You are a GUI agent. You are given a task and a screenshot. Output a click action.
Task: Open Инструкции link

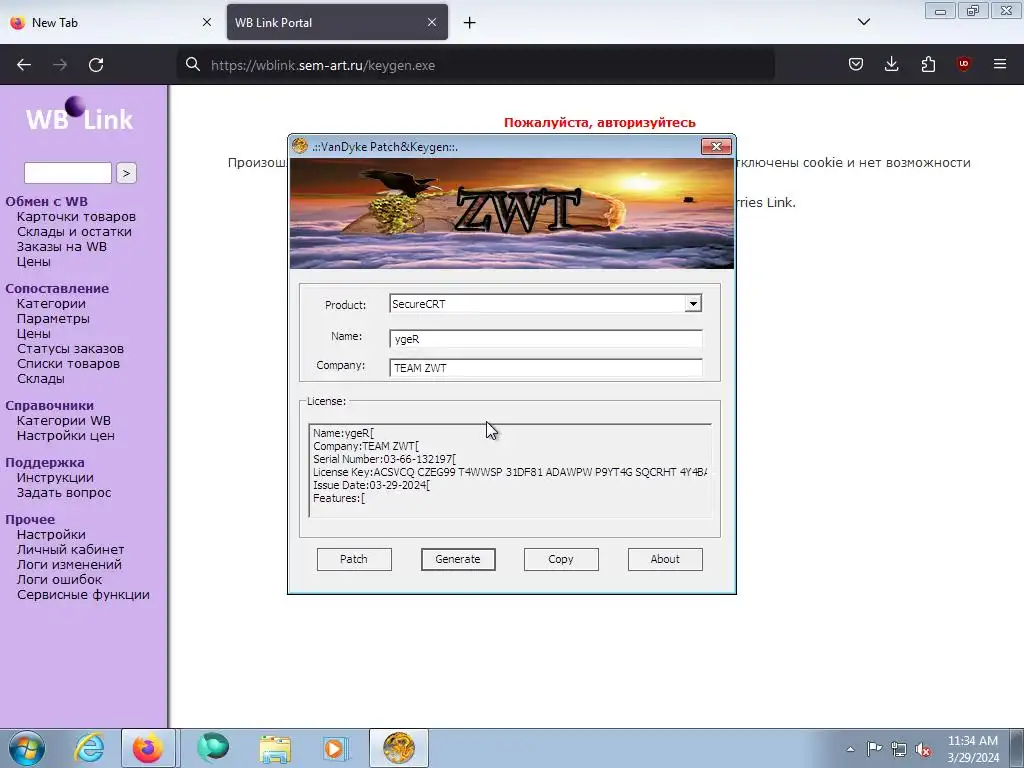point(56,478)
